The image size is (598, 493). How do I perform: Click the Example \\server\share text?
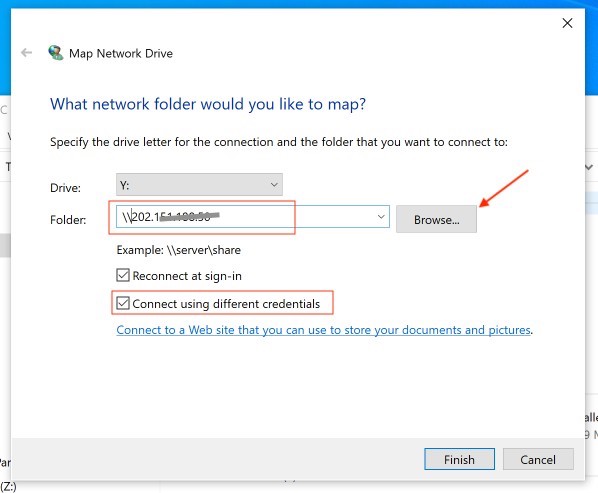pos(178,250)
